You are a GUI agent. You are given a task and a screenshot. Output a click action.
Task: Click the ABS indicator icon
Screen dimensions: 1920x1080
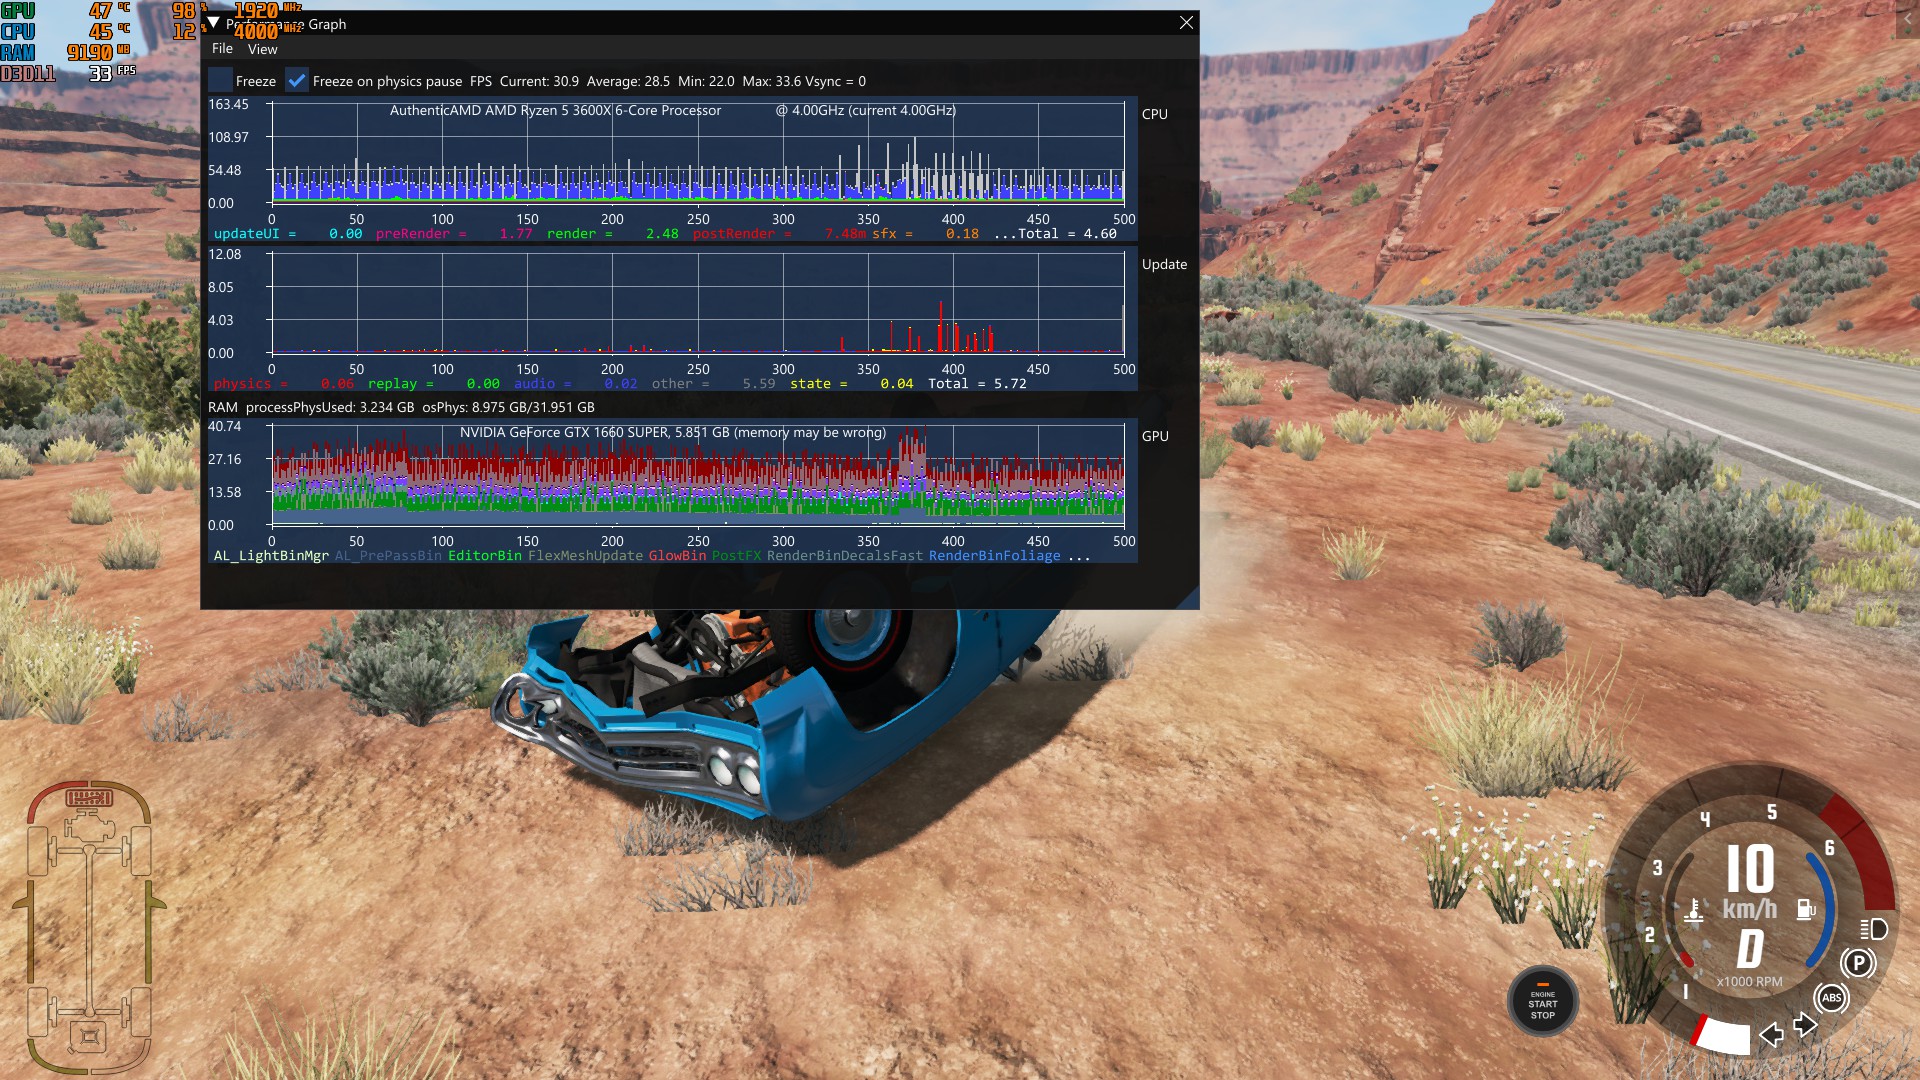click(1831, 998)
